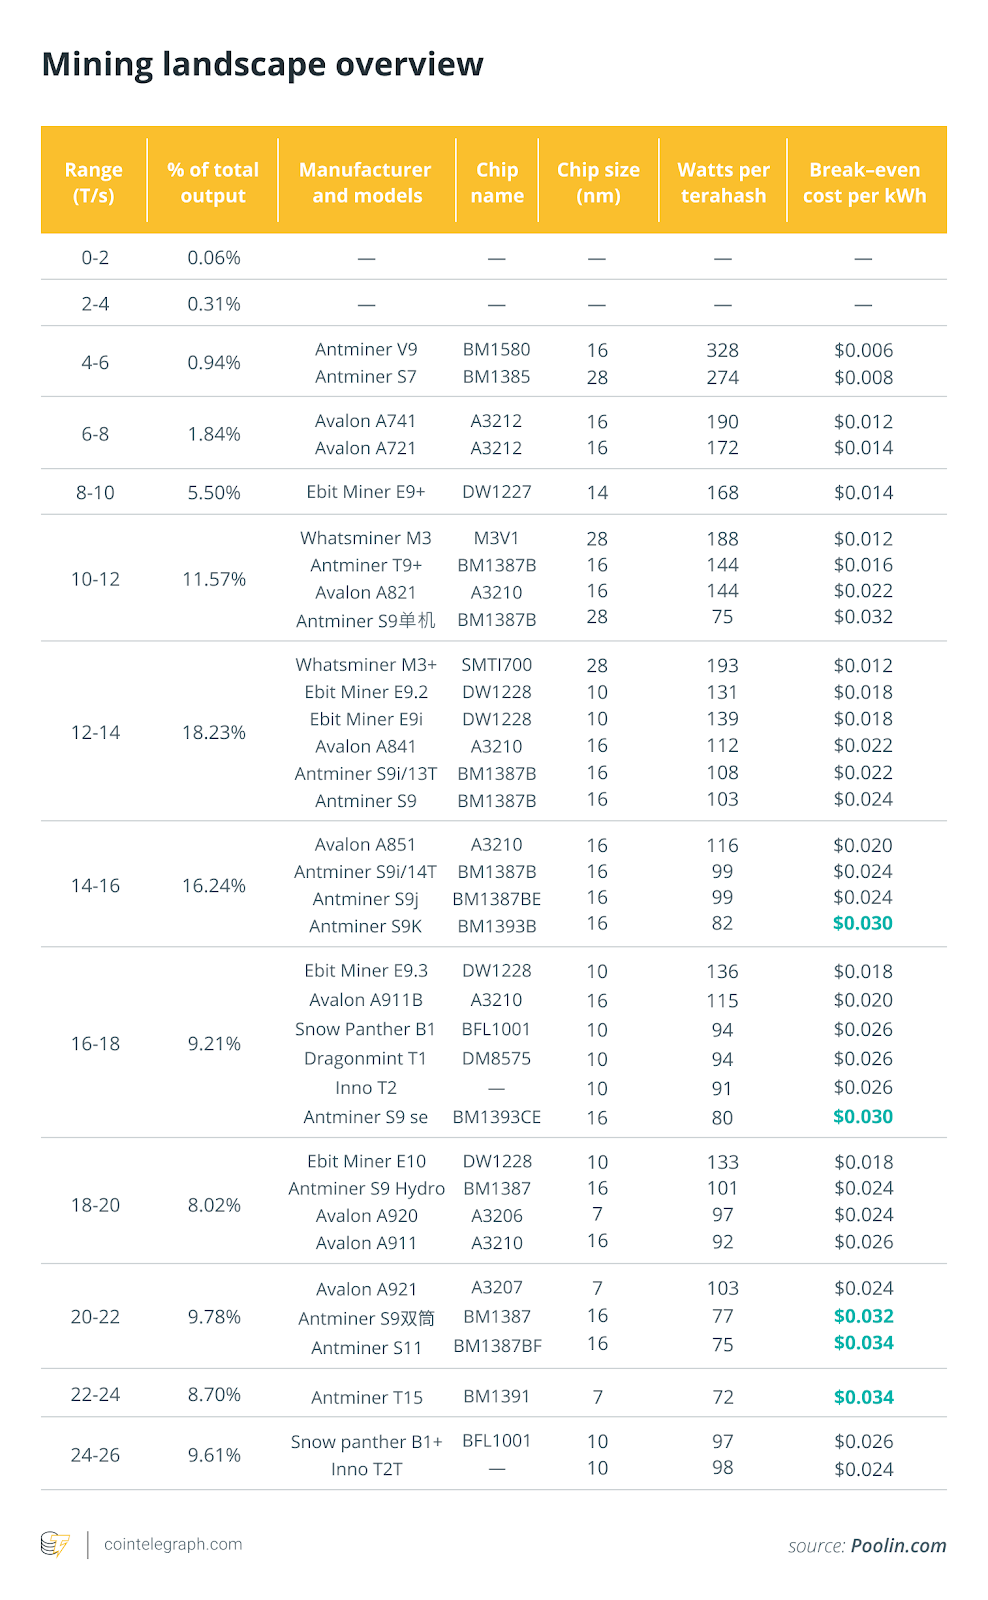Select the 12-14 range row label
The image size is (988, 1600).
click(95, 732)
